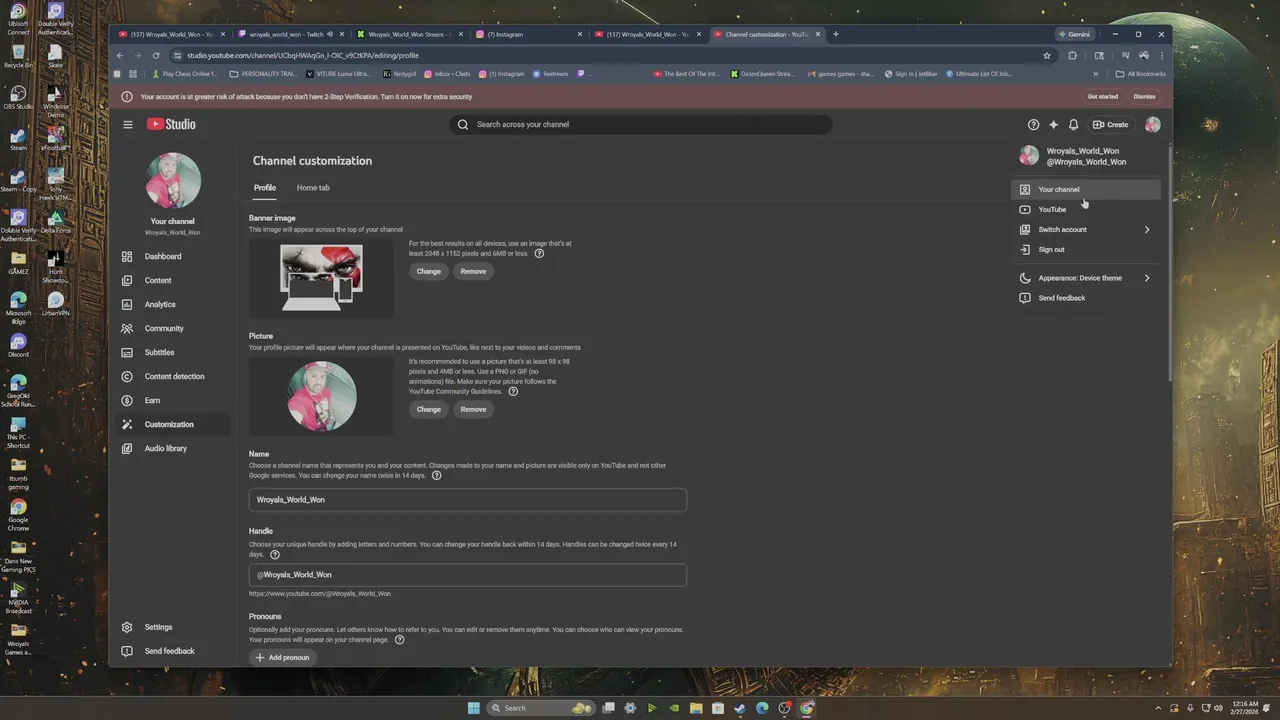Open the Gemini button in Chrome
The width and height of the screenshot is (1280, 720).
click(1076, 35)
